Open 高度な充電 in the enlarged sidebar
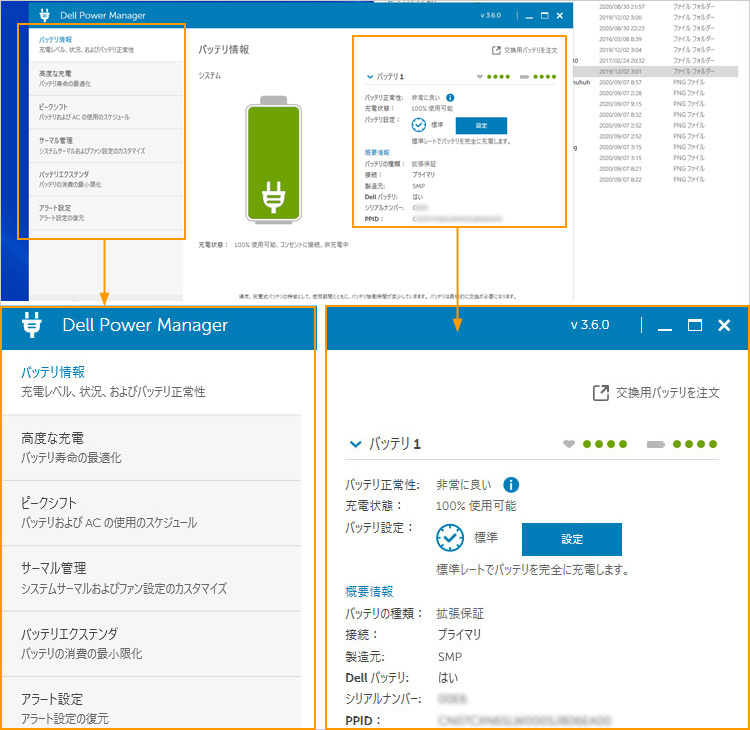This screenshot has width=750, height=730. tap(152, 448)
